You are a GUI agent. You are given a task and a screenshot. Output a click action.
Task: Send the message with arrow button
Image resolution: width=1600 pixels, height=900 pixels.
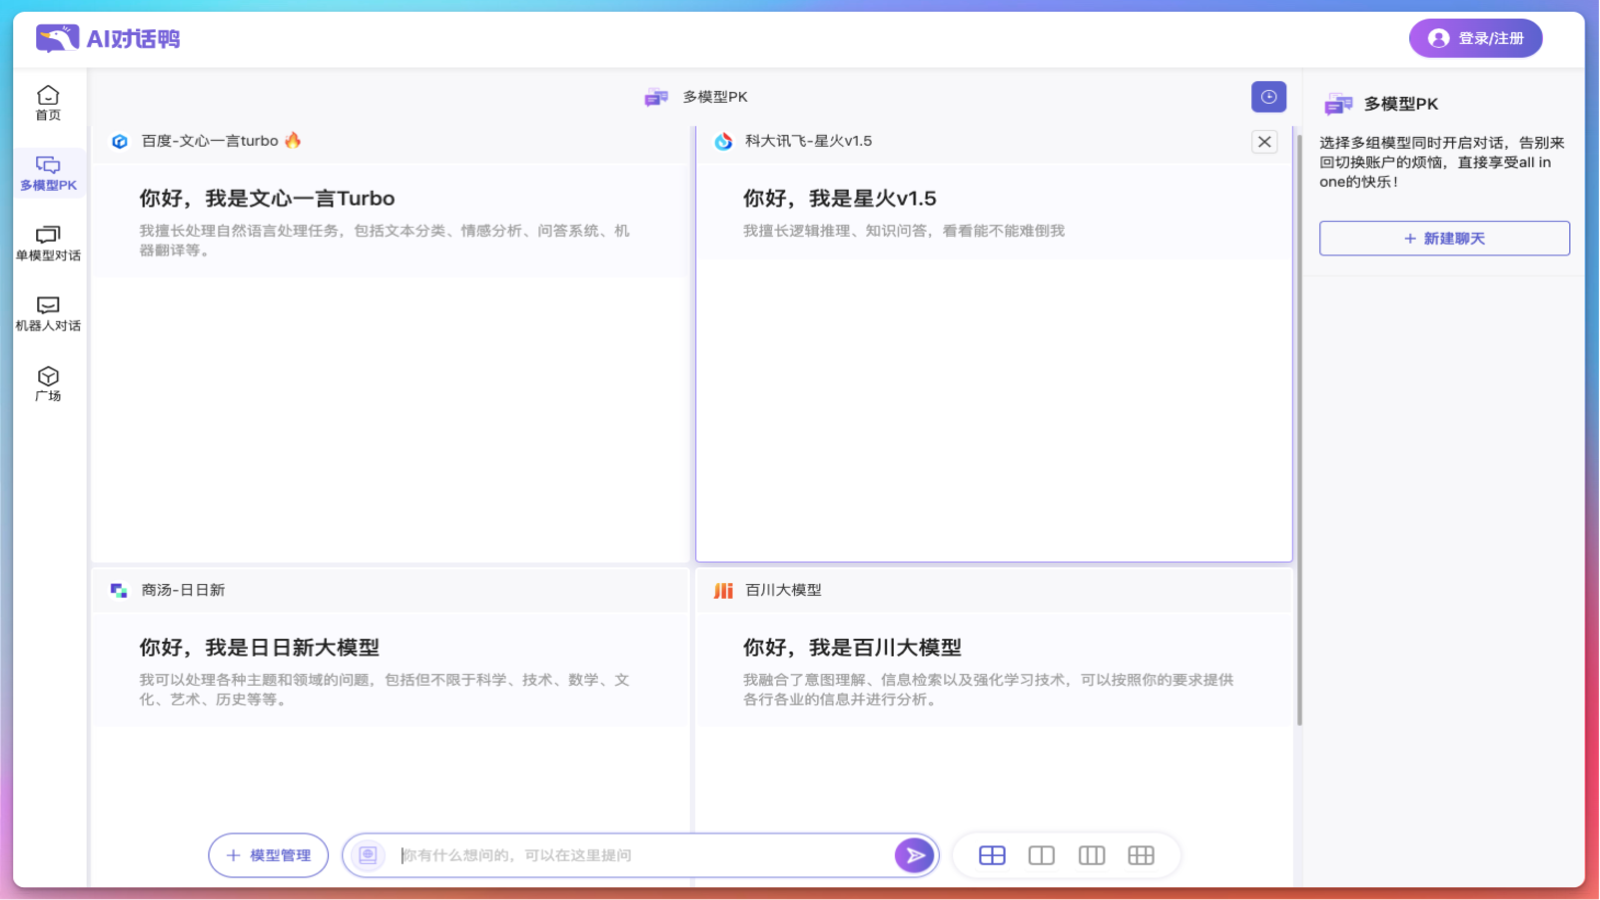(914, 855)
